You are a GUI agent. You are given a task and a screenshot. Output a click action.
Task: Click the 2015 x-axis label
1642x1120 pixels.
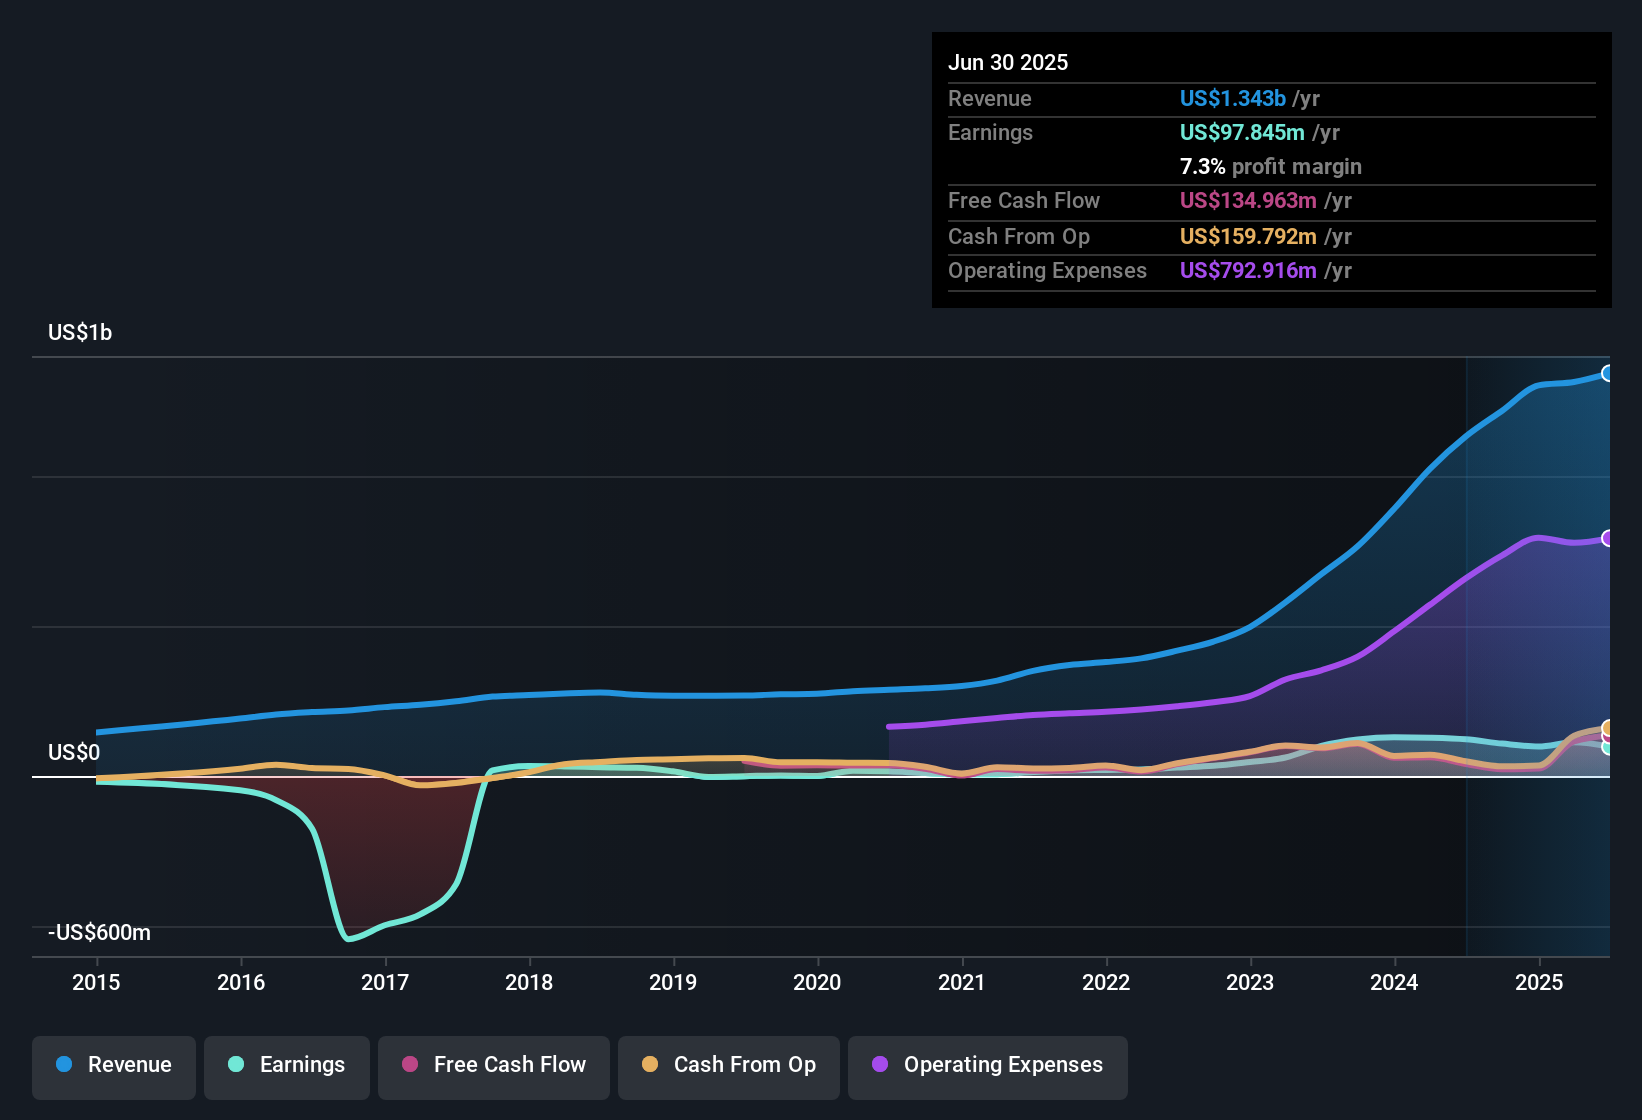point(96,982)
